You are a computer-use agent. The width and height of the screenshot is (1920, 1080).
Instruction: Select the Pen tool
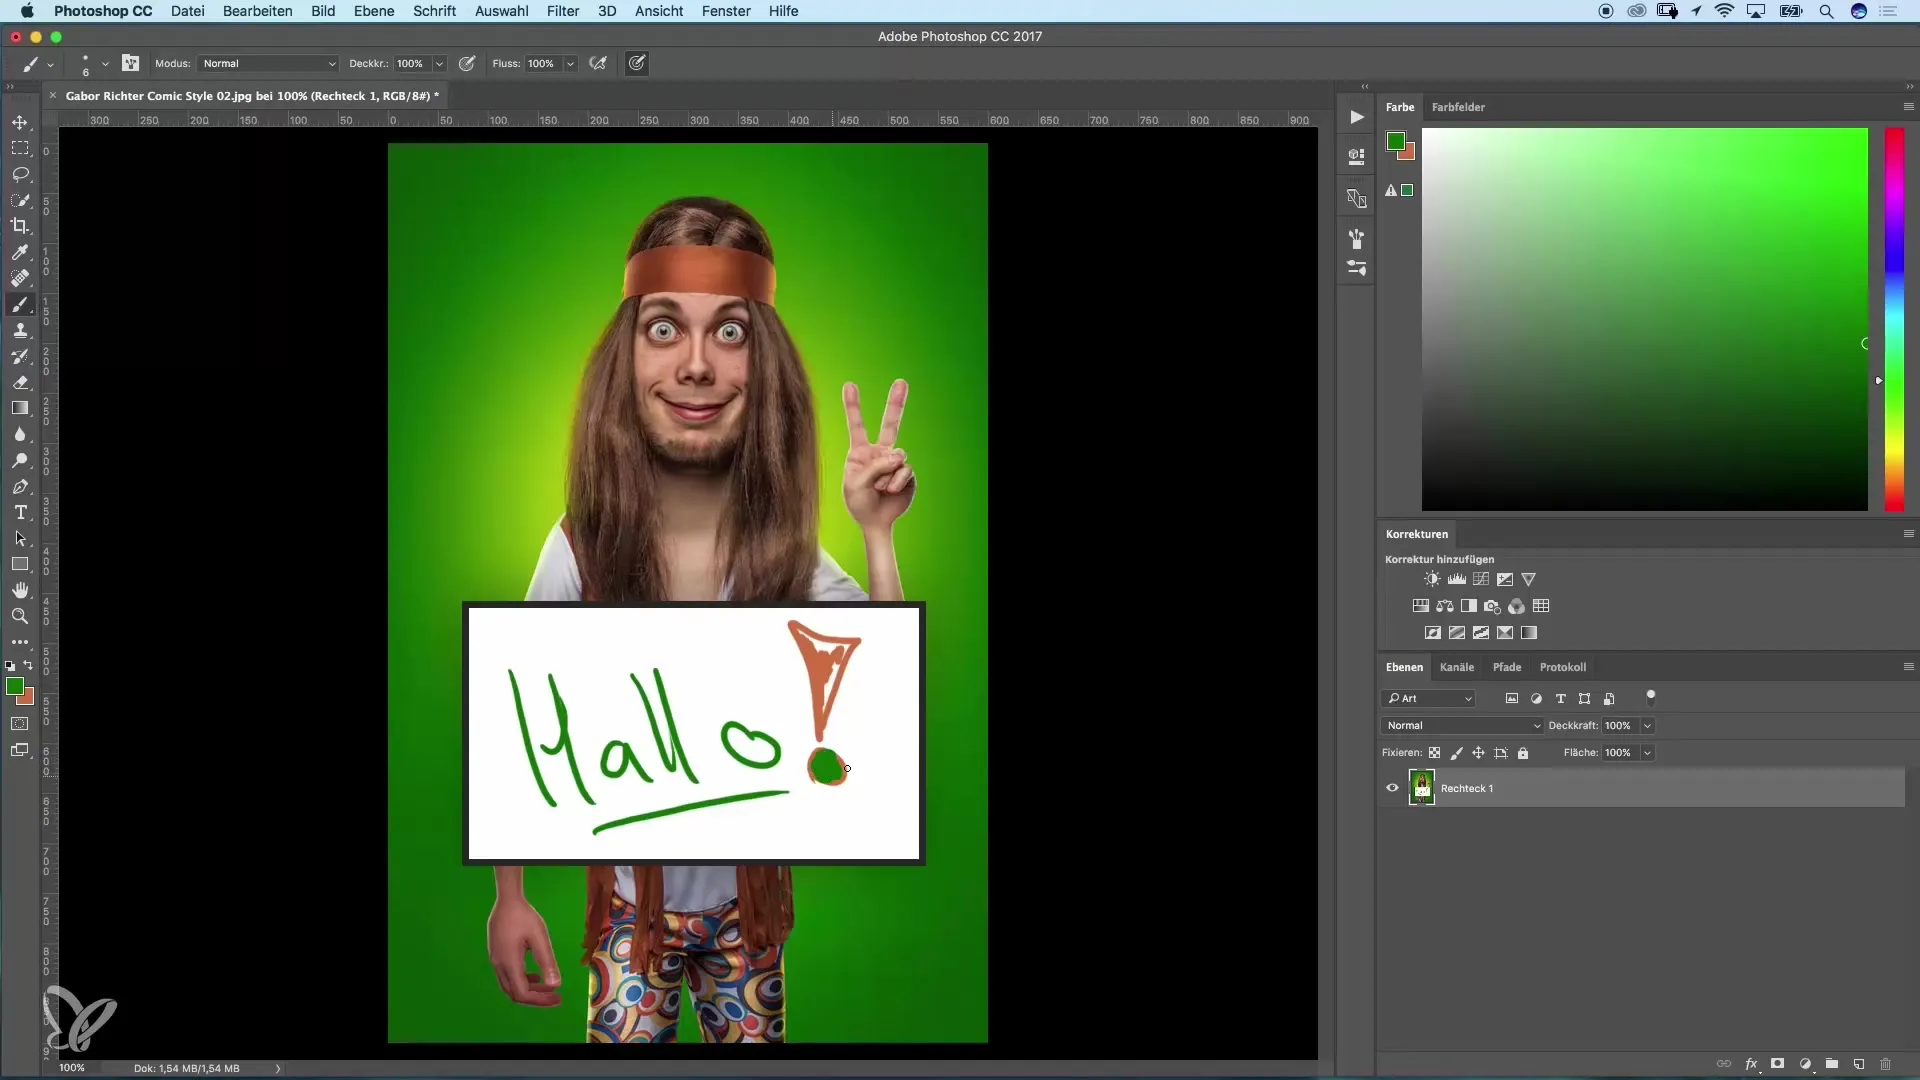coord(20,486)
